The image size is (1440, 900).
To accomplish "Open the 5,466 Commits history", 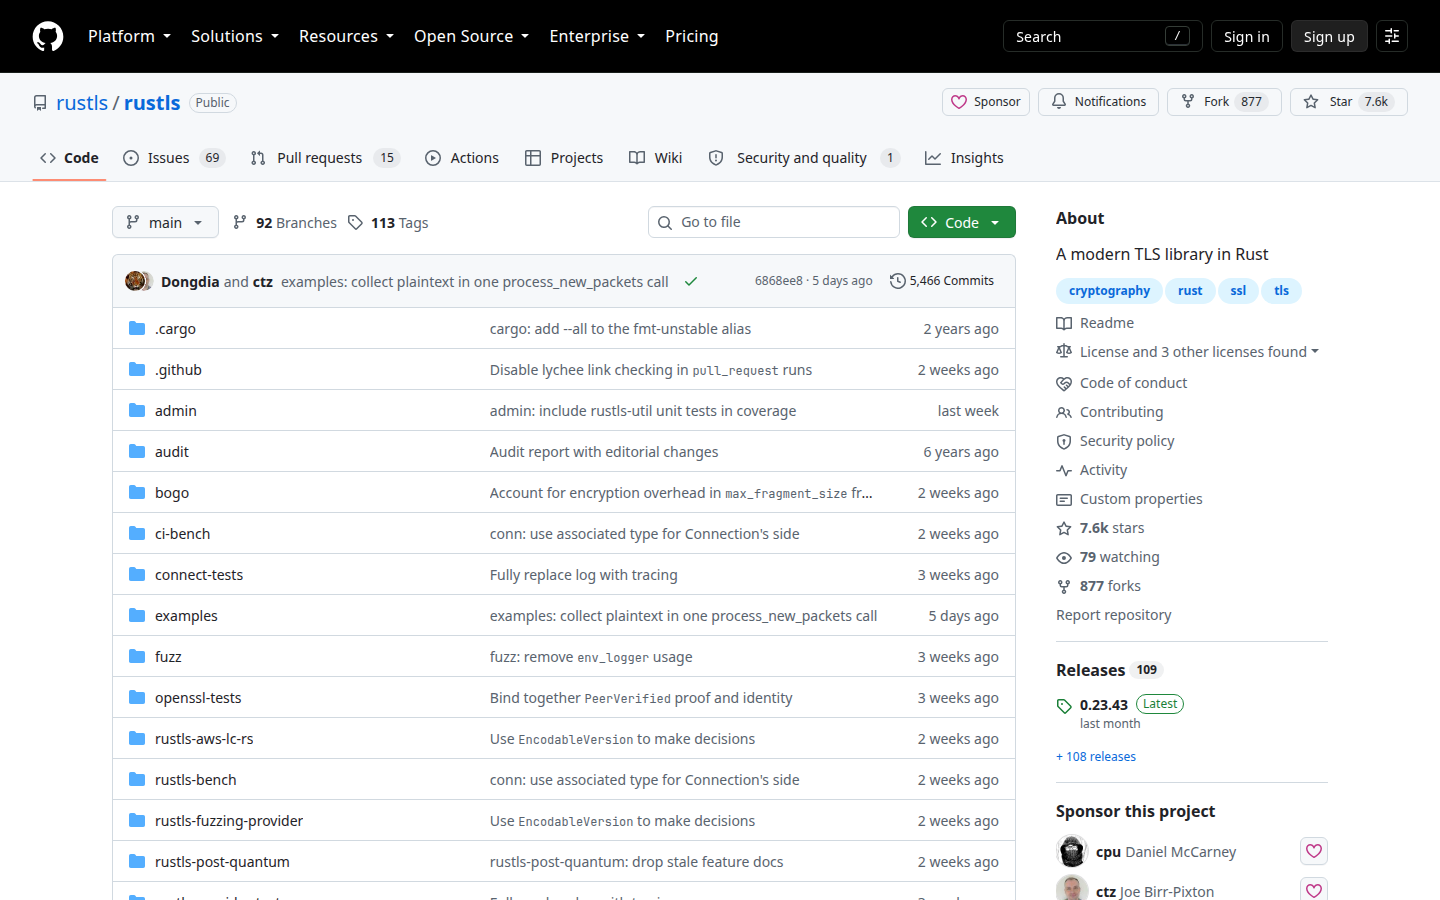I will pyautogui.click(x=942, y=281).
